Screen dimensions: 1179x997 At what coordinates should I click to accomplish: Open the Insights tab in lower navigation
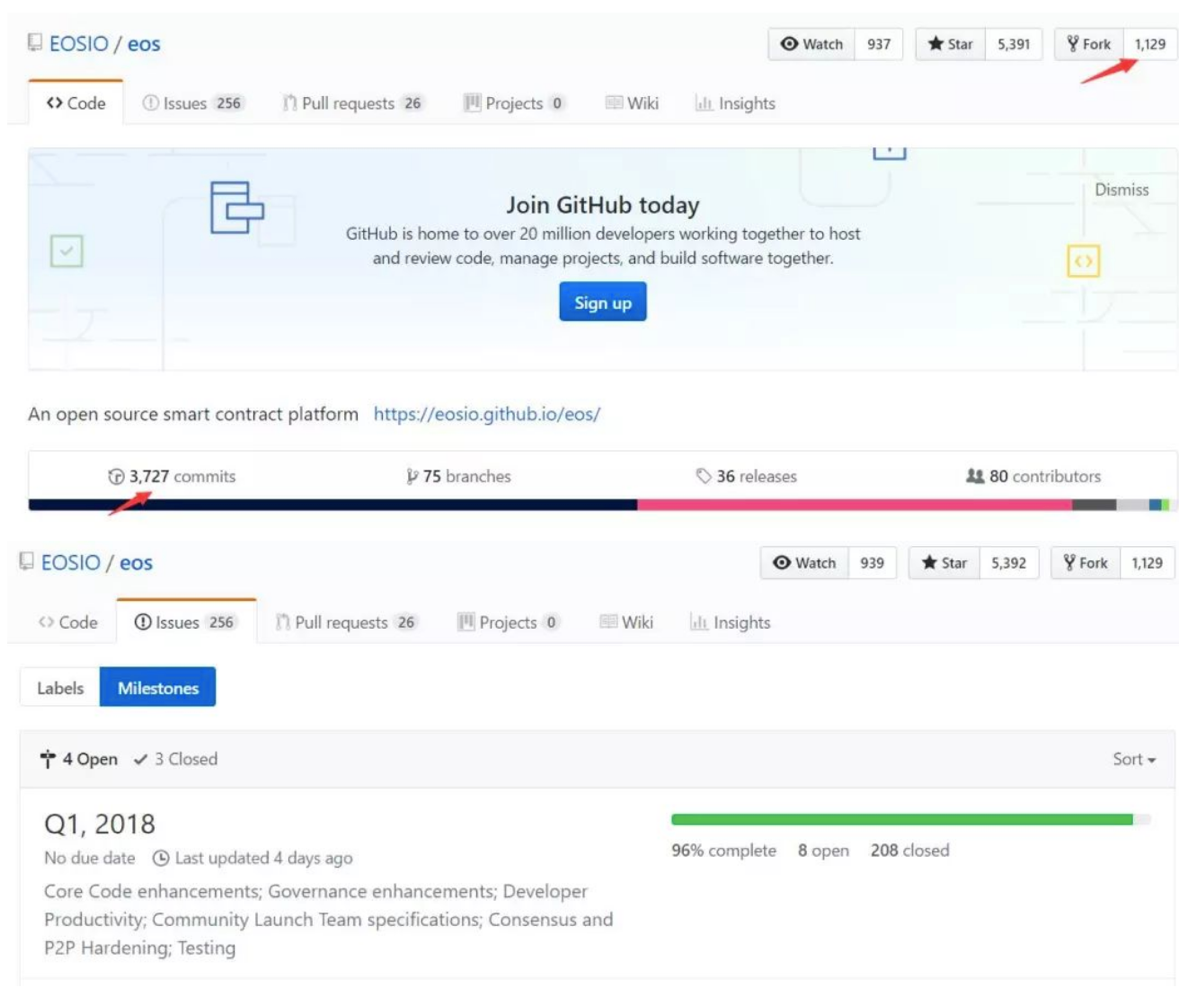pos(730,623)
